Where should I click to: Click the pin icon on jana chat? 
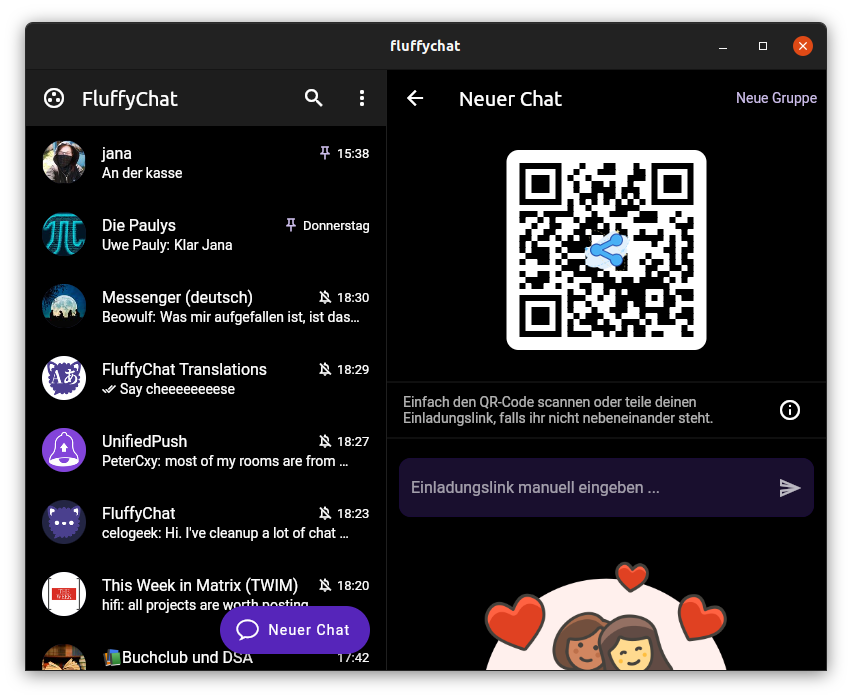tap(324, 154)
